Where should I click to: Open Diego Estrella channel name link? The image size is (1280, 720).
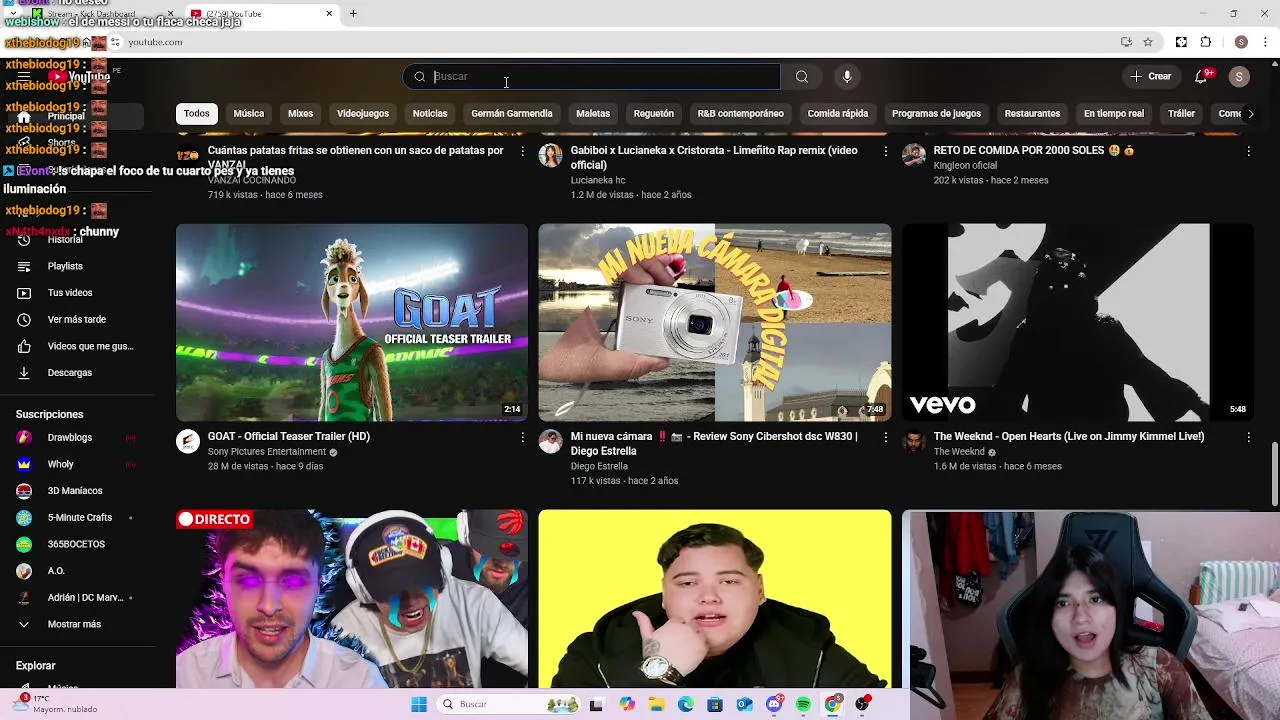(599, 466)
